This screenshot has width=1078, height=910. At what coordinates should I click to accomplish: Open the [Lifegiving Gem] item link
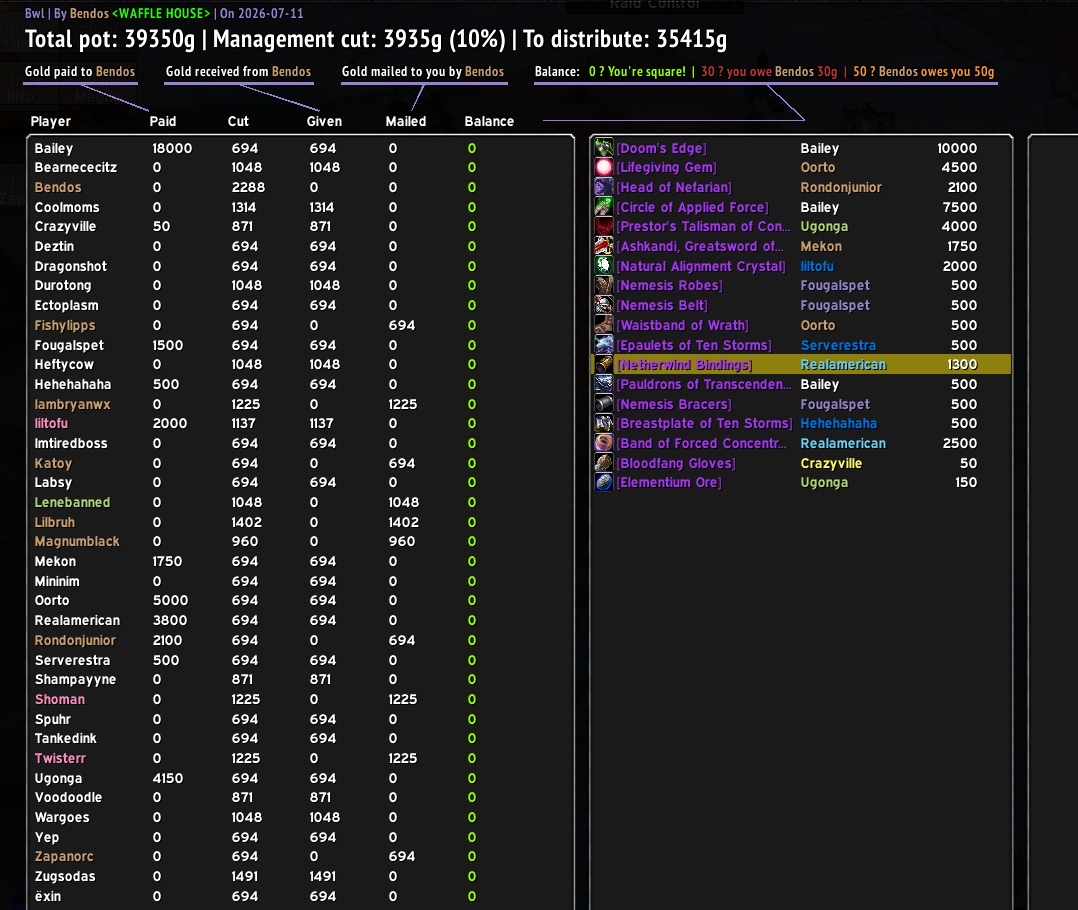tap(666, 168)
